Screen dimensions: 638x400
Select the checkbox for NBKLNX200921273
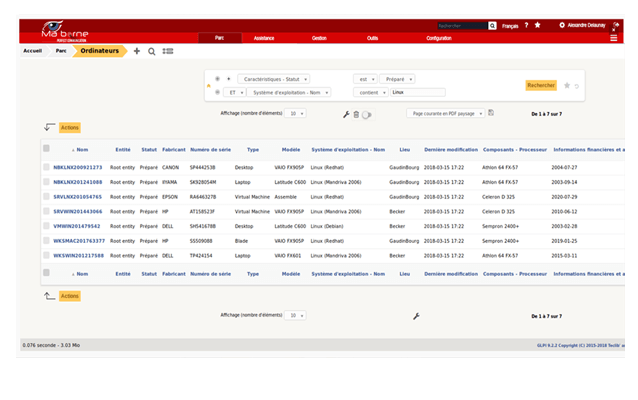pyautogui.click(x=46, y=167)
